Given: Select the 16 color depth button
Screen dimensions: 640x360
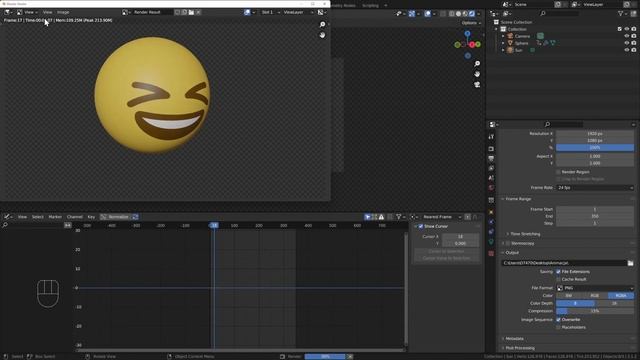Looking at the screenshot, I should (614, 304).
